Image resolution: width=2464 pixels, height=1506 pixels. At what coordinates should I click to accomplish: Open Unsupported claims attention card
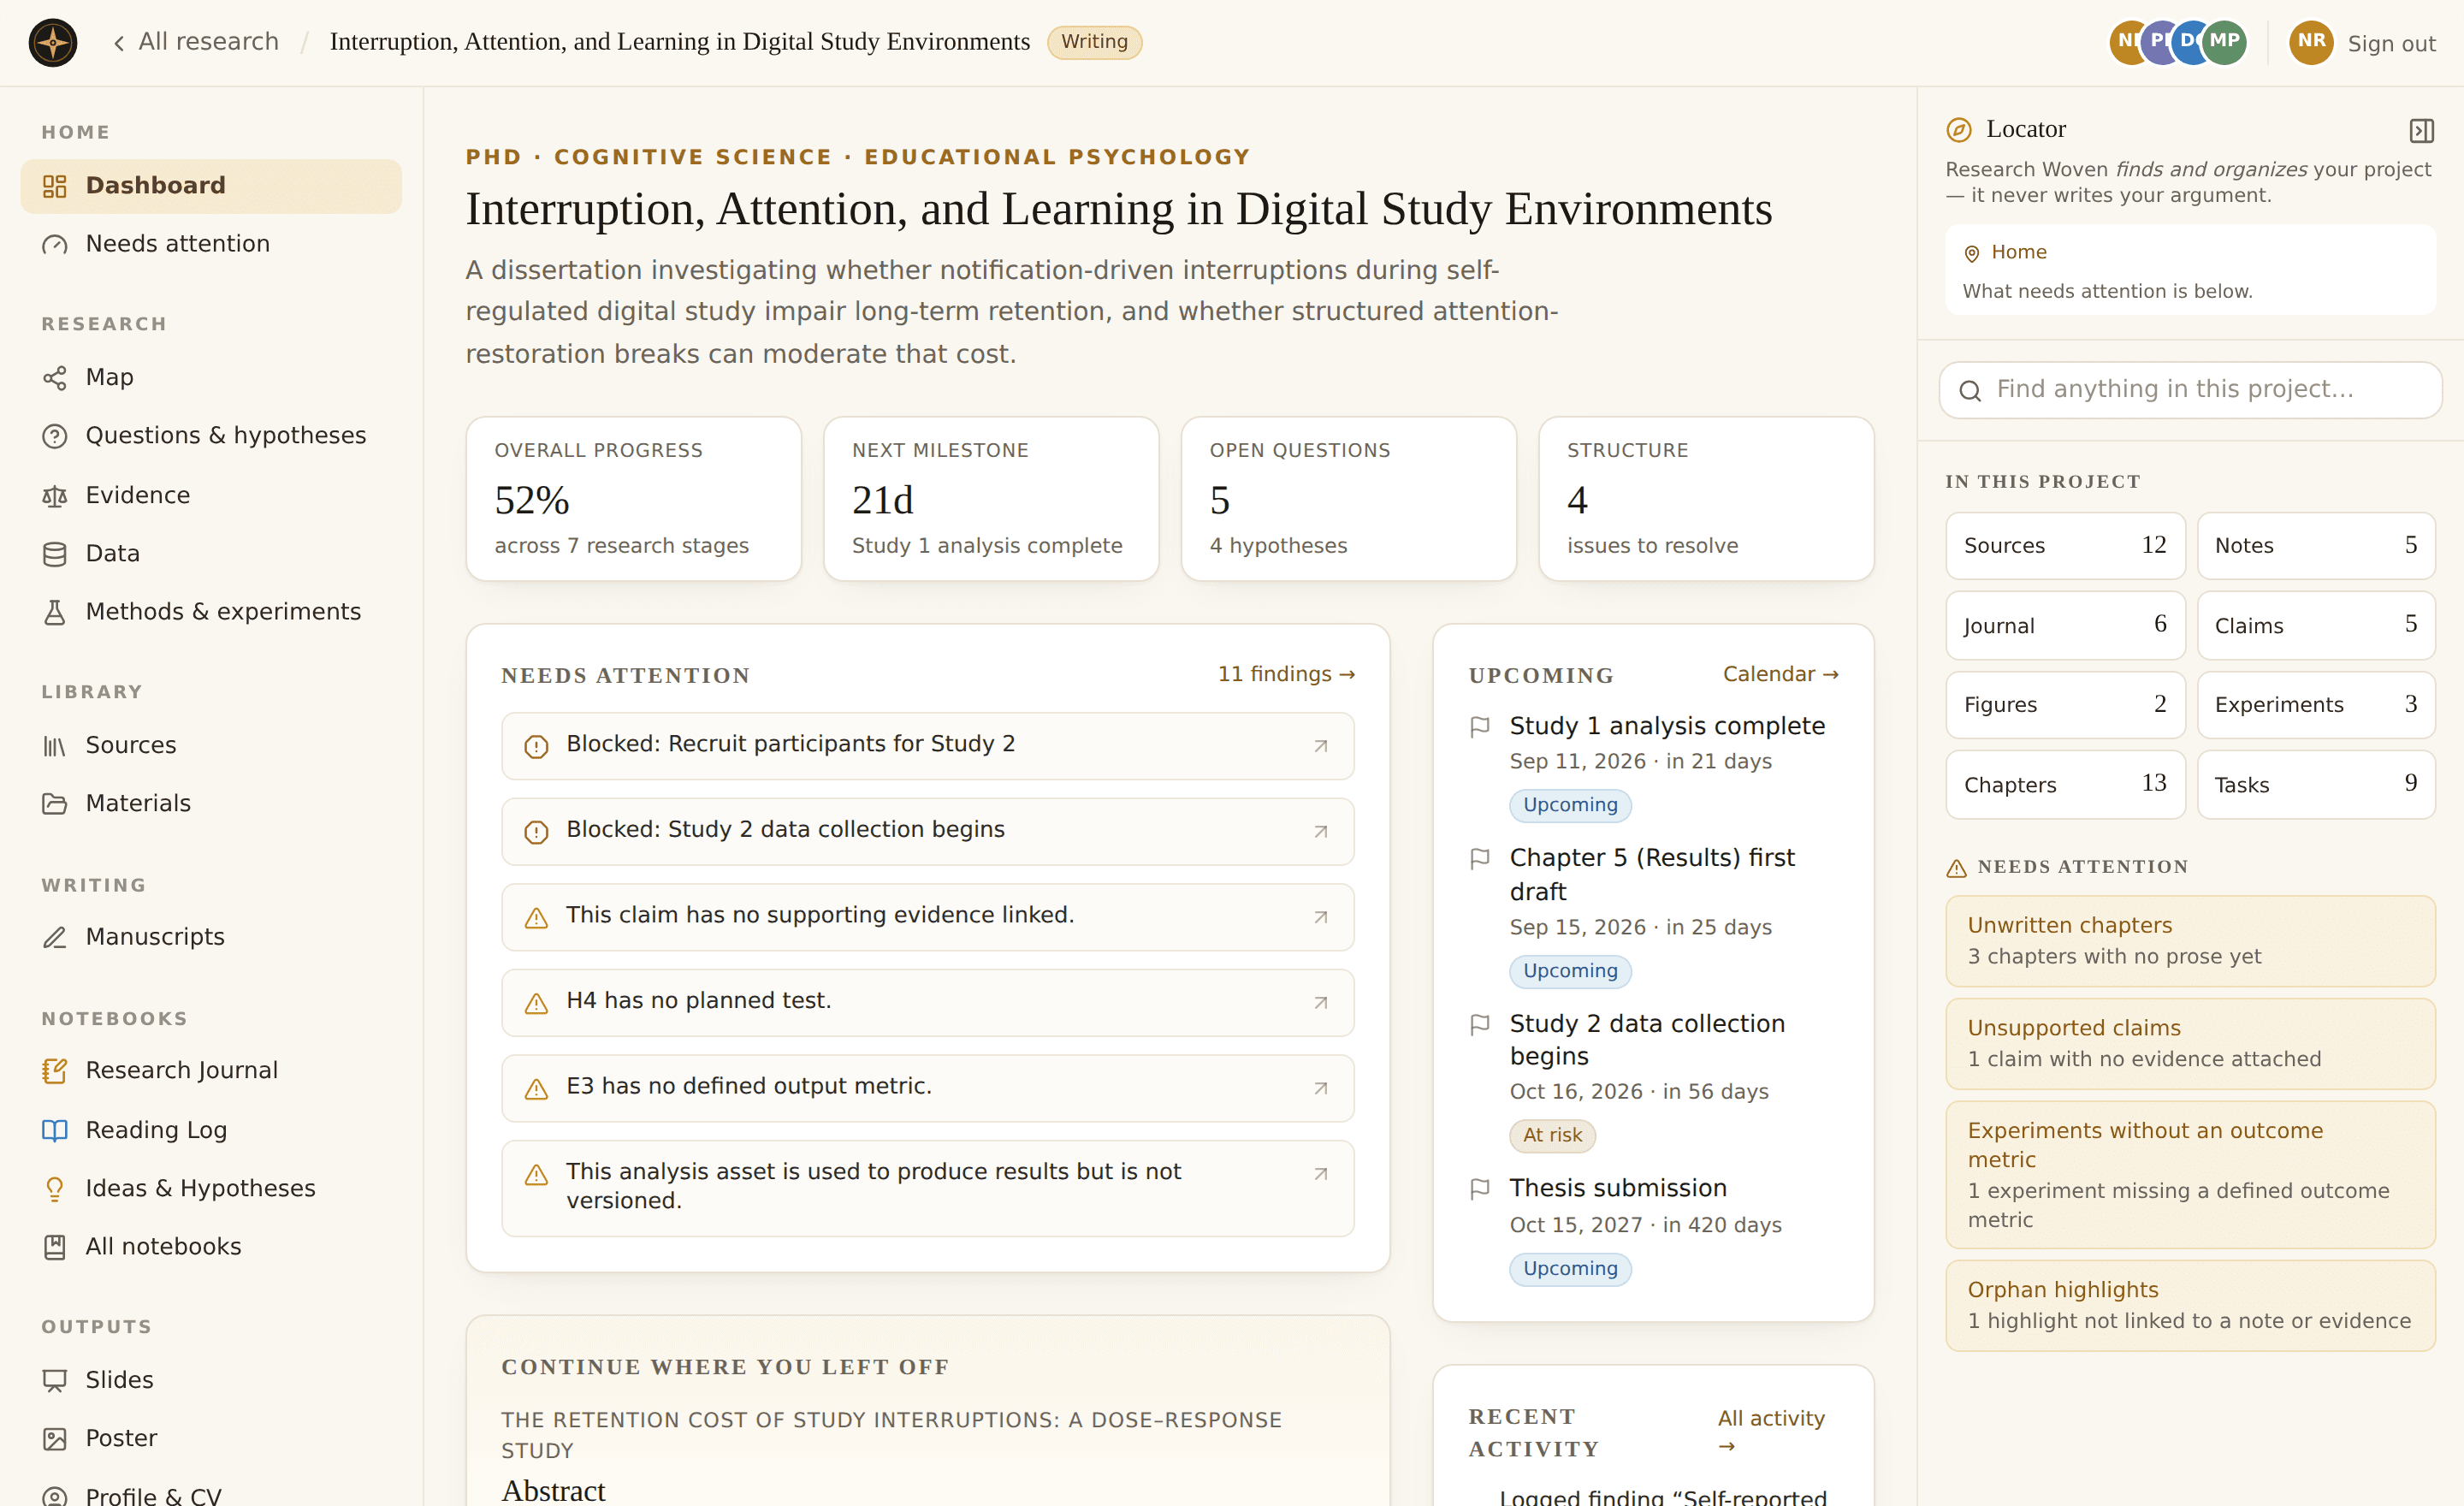(x=2190, y=1043)
